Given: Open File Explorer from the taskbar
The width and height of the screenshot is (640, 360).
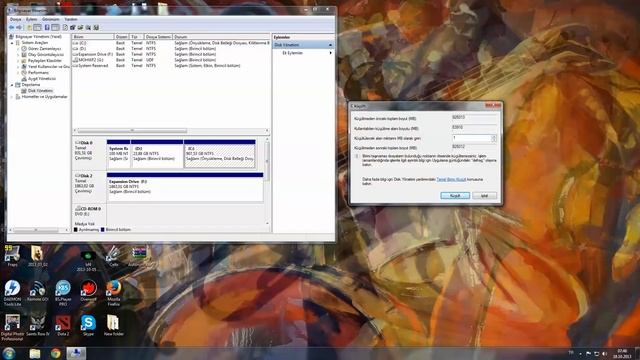Looking at the screenshot, I should [x=35, y=353].
